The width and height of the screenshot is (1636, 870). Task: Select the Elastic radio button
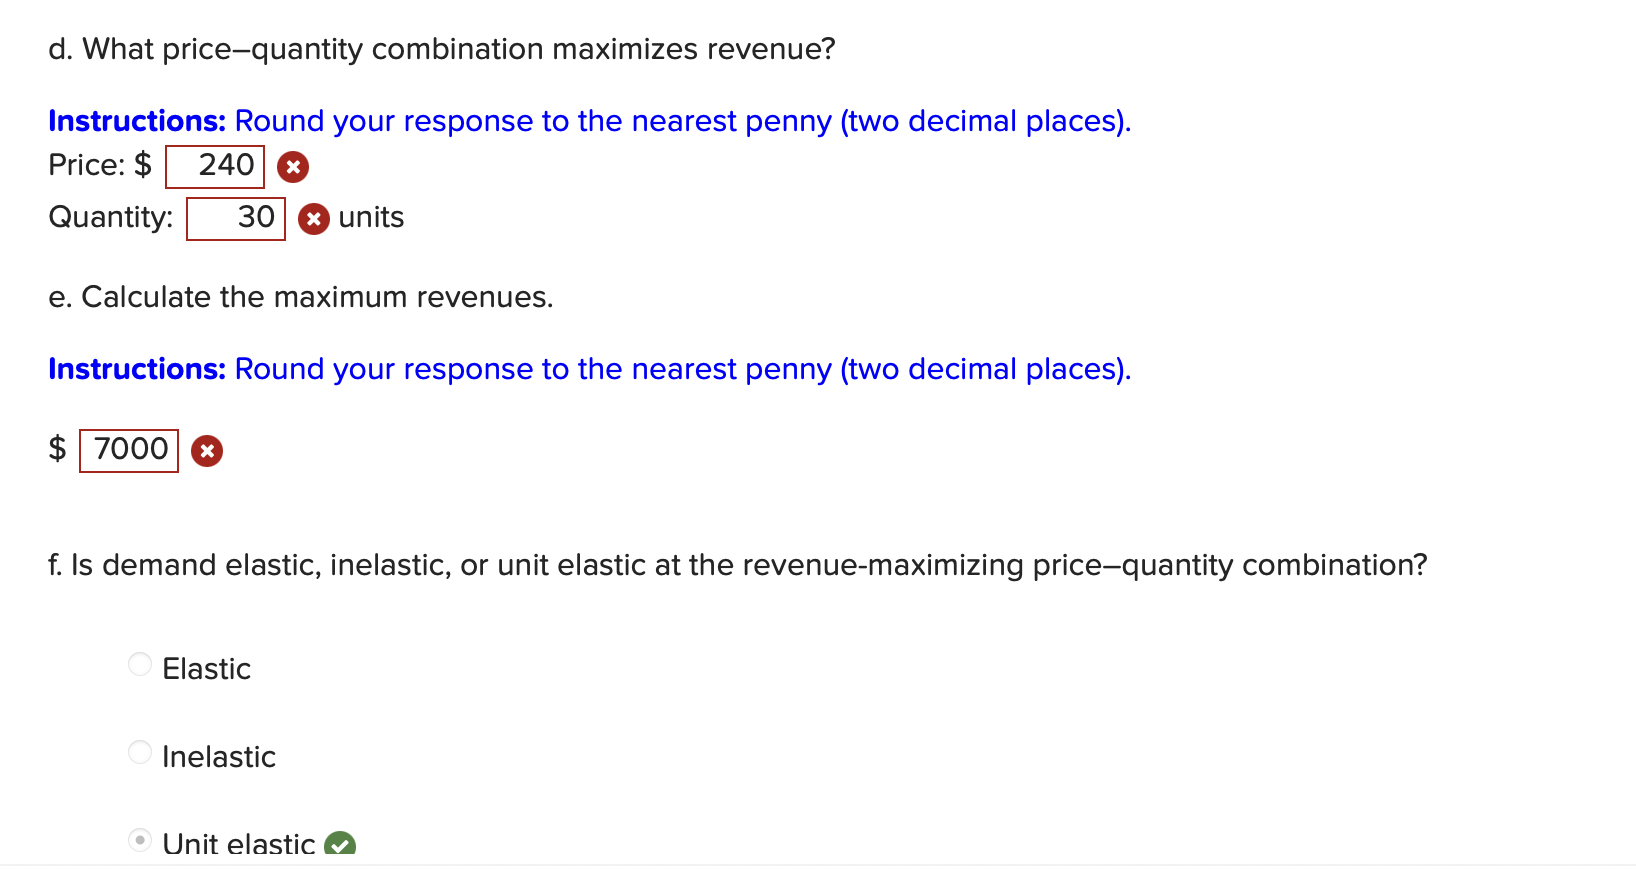(139, 664)
